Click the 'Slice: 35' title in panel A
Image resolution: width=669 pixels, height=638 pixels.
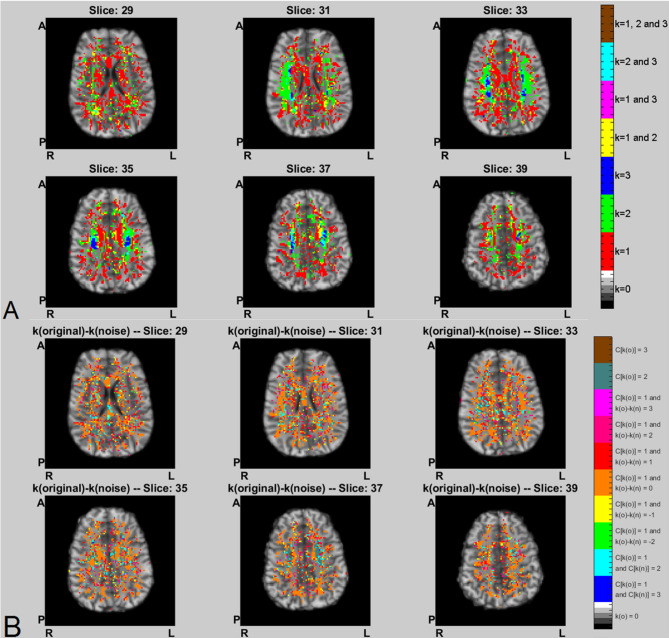(x=111, y=169)
